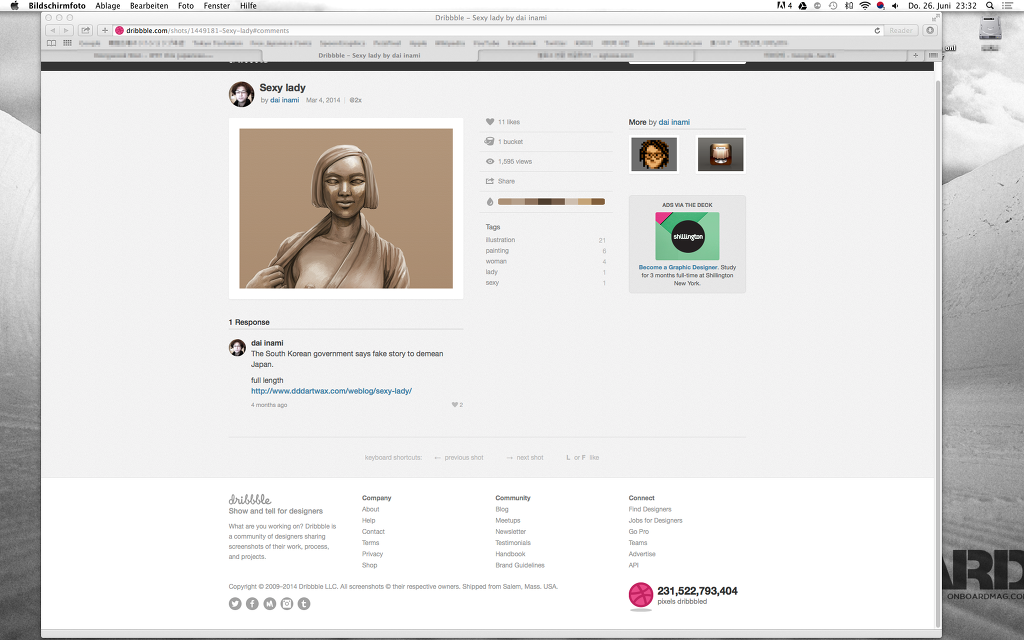Open the Twitter icon in footer

[x=235, y=604]
